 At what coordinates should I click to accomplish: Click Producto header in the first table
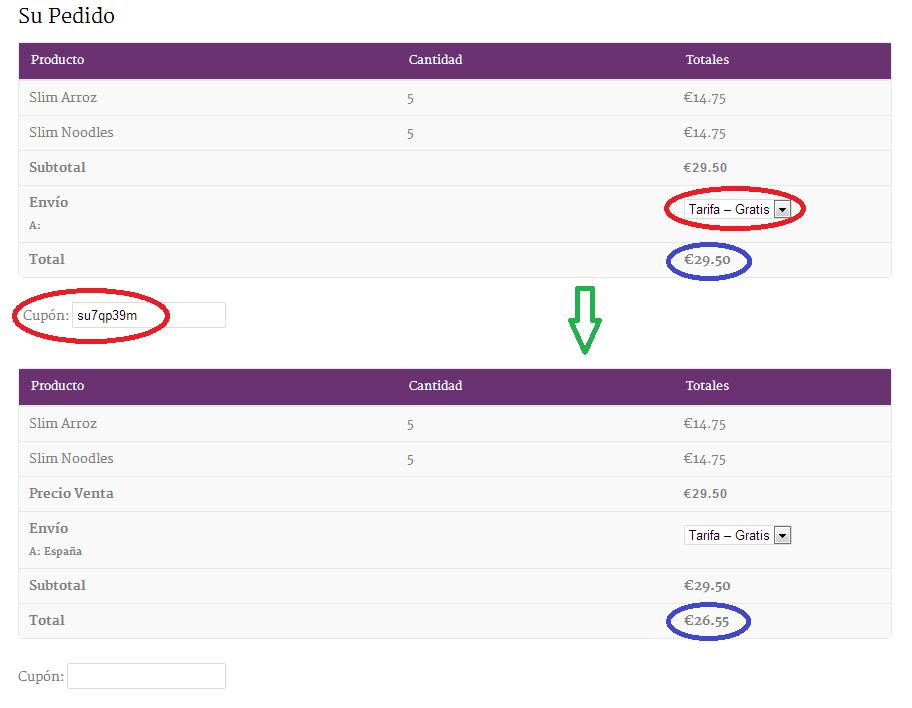pyautogui.click(x=57, y=60)
